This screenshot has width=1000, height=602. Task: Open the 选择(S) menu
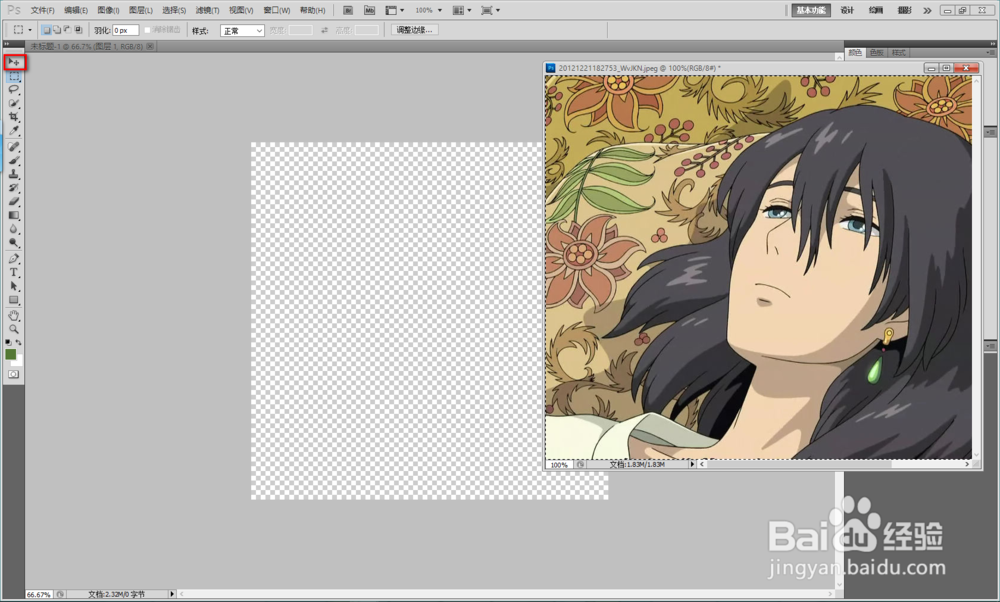pyautogui.click(x=174, y=10)
